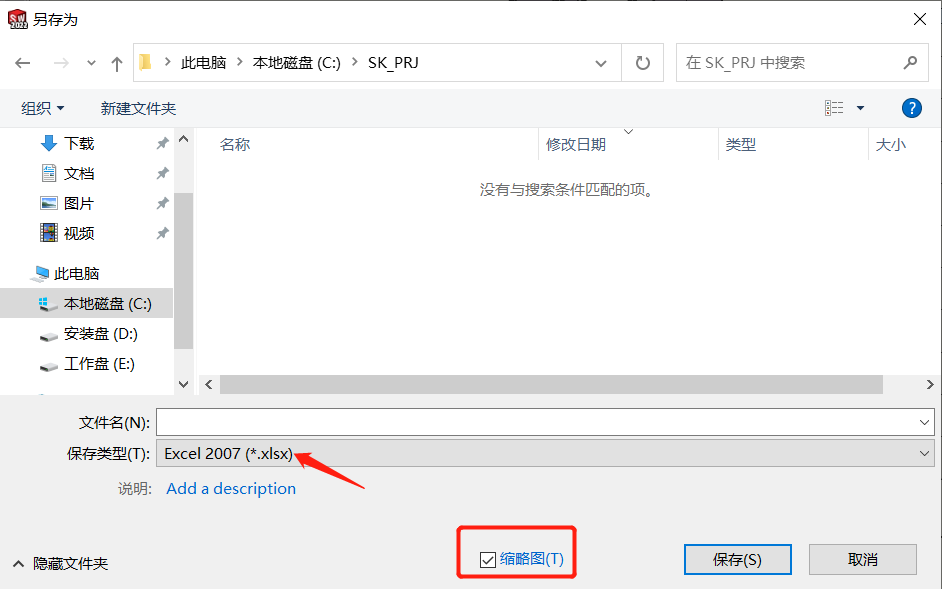Screen dimensions: 942x589
Task: Click 新建文件夹 to create a folder
Action: [138, 108]
